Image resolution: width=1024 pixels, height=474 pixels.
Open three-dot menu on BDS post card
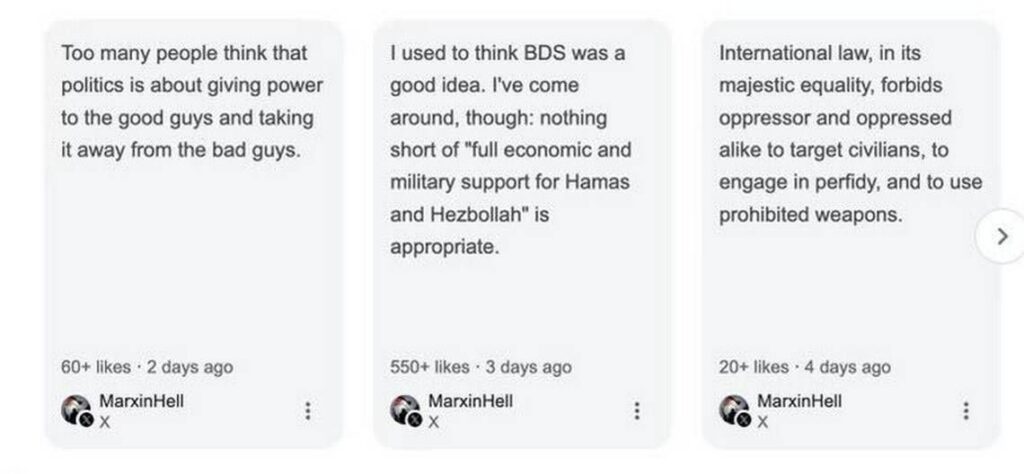[x=637, y=411]
